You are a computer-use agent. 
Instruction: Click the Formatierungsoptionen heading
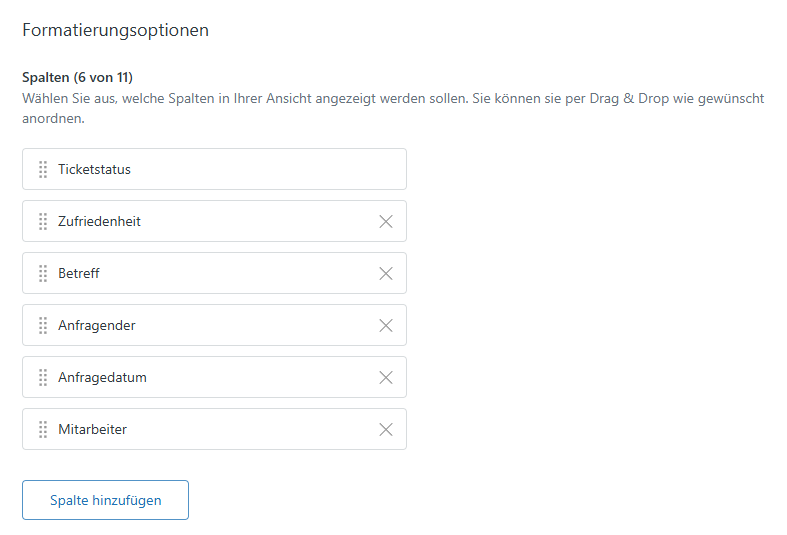click(x=115, y=30)
